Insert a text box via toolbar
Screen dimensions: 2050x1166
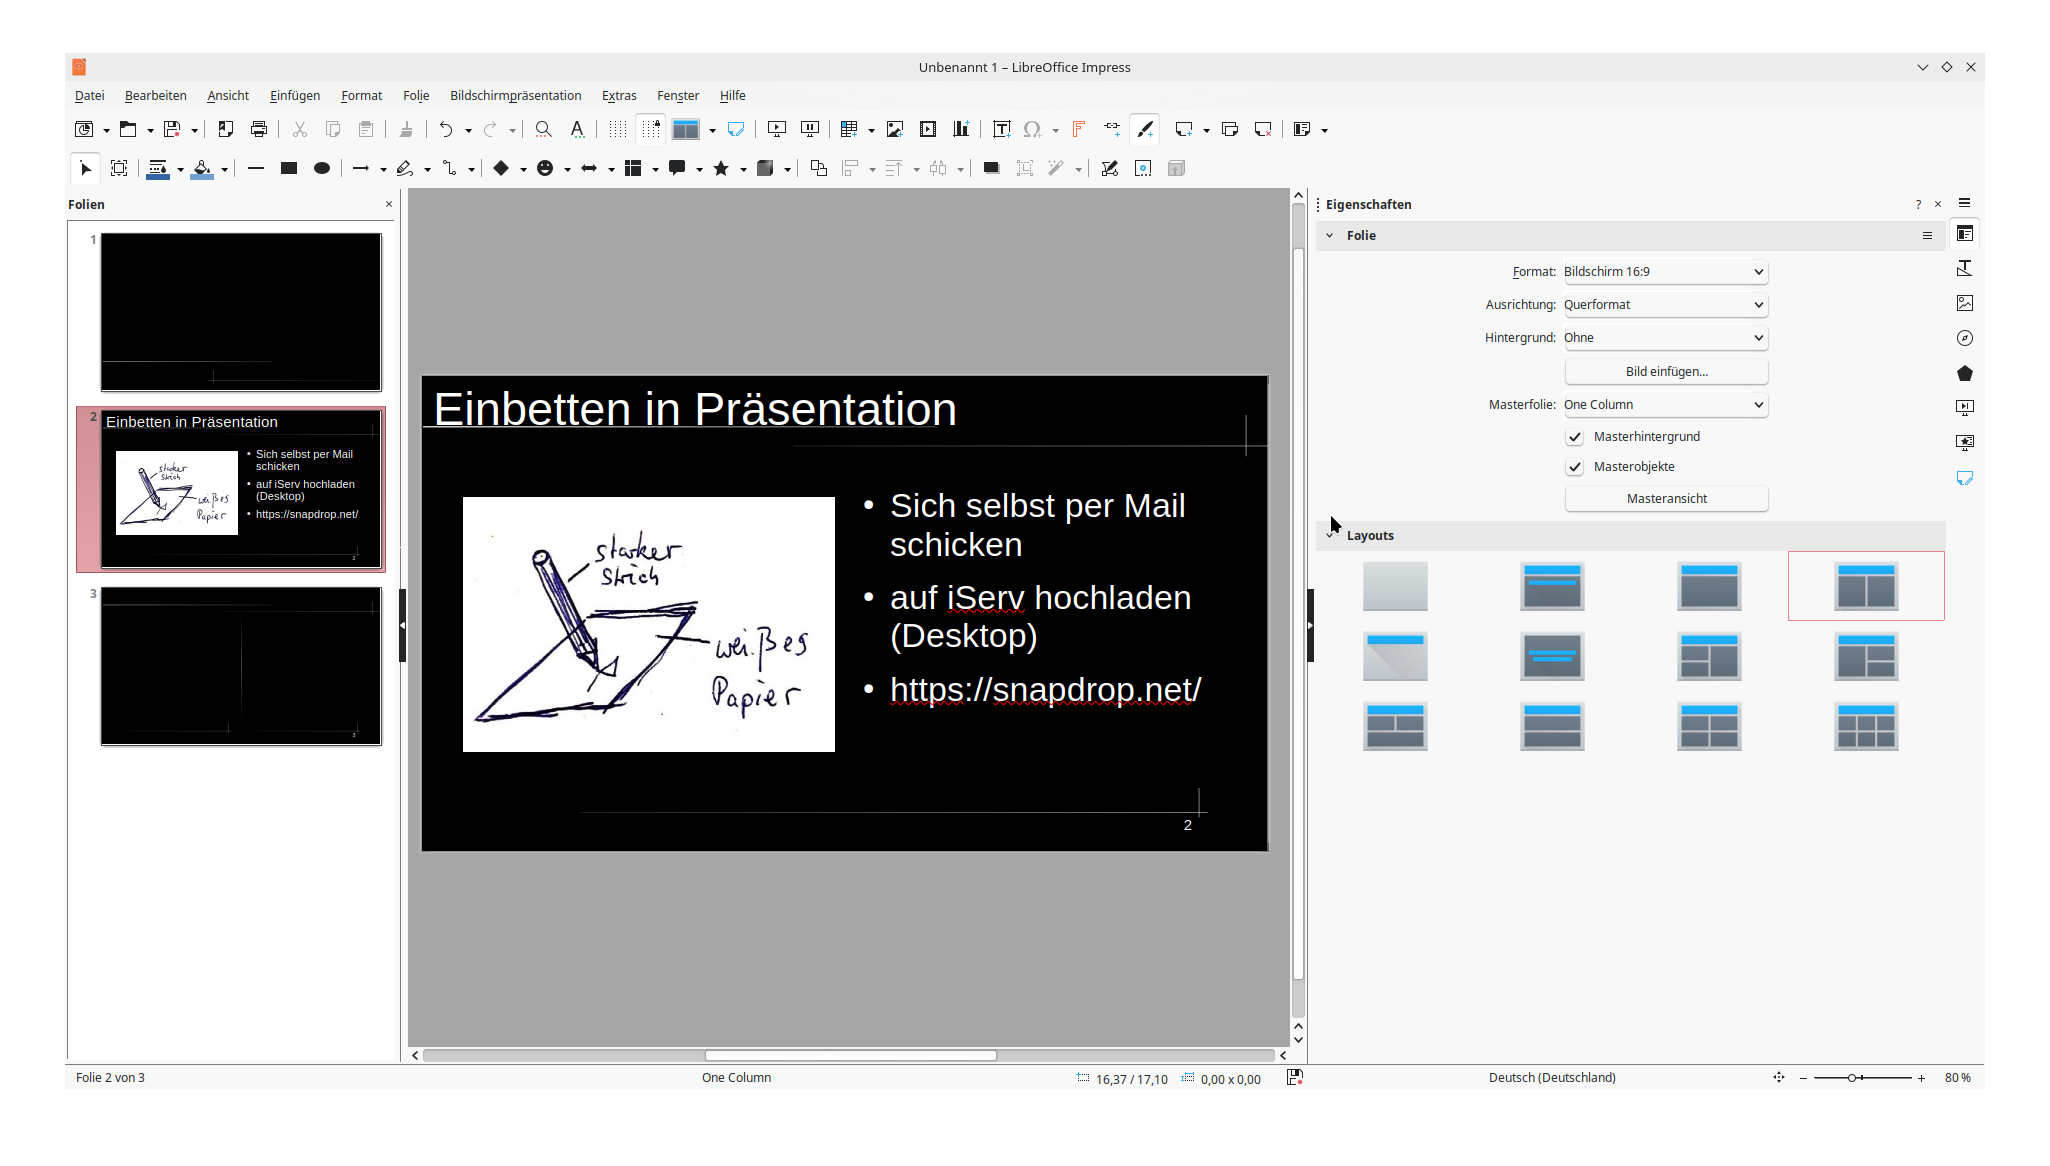point(1001,129)
